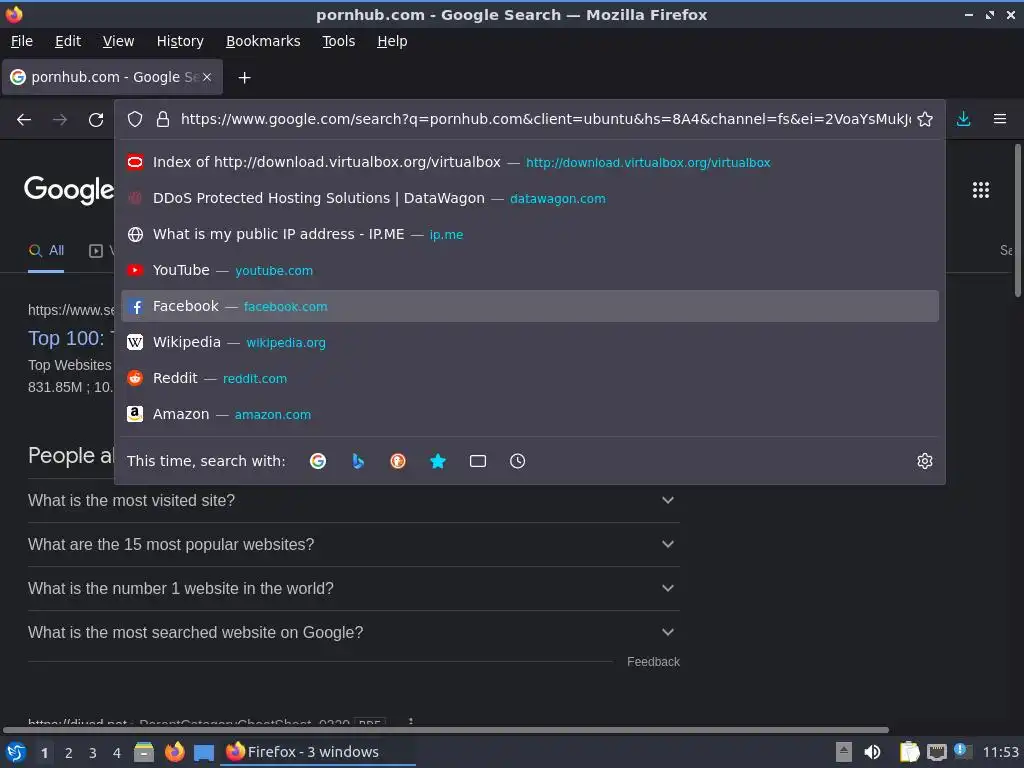Expand 'What is the number 1 website' question
Screen dimensions: 1024x768
(354, 588)
